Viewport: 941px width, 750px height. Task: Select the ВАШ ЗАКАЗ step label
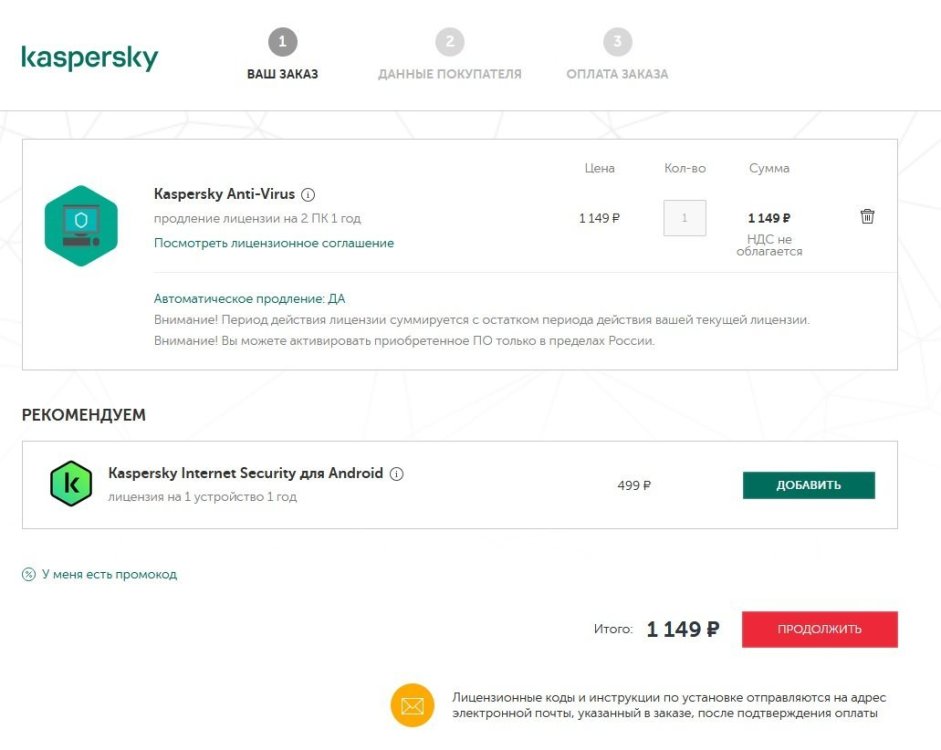[x=283, y=73]
